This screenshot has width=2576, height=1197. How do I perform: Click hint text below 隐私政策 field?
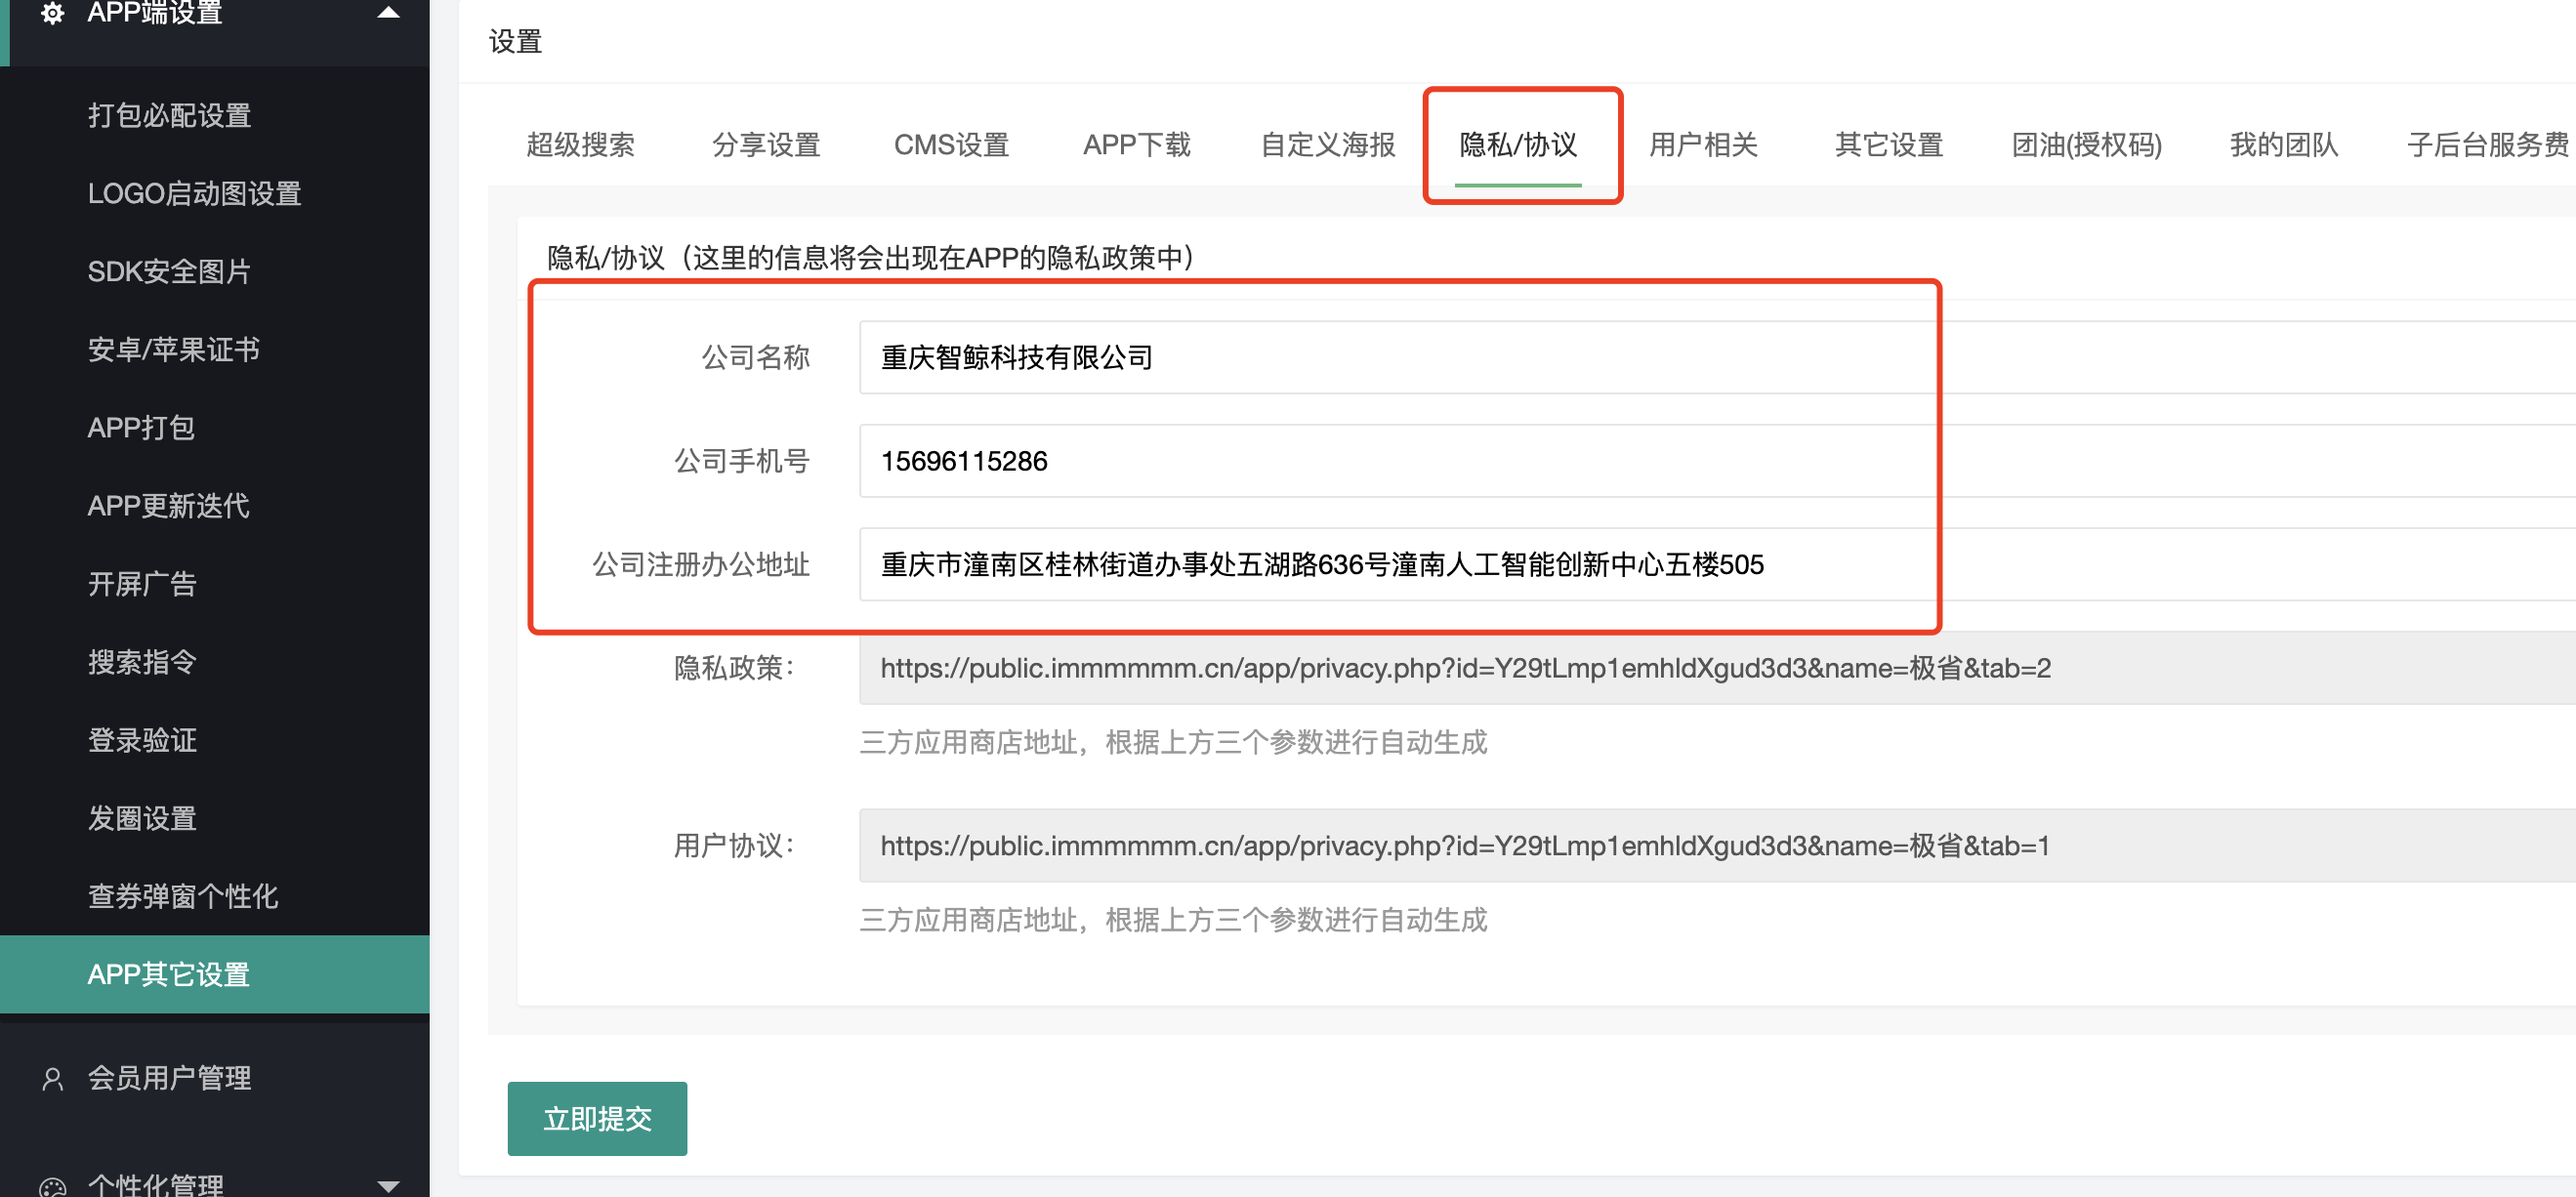pyautogui.click(x=1173, y=742)
